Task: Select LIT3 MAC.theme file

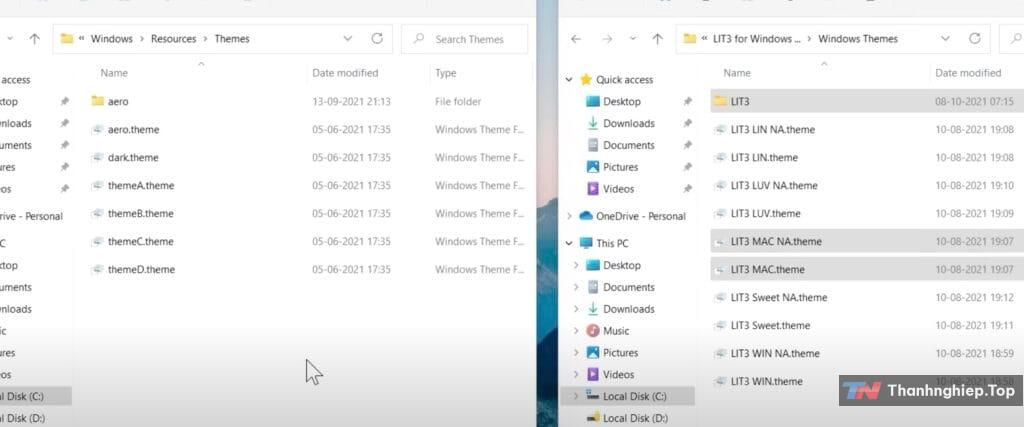Action: pyautogui.click(x=767, y=269)
